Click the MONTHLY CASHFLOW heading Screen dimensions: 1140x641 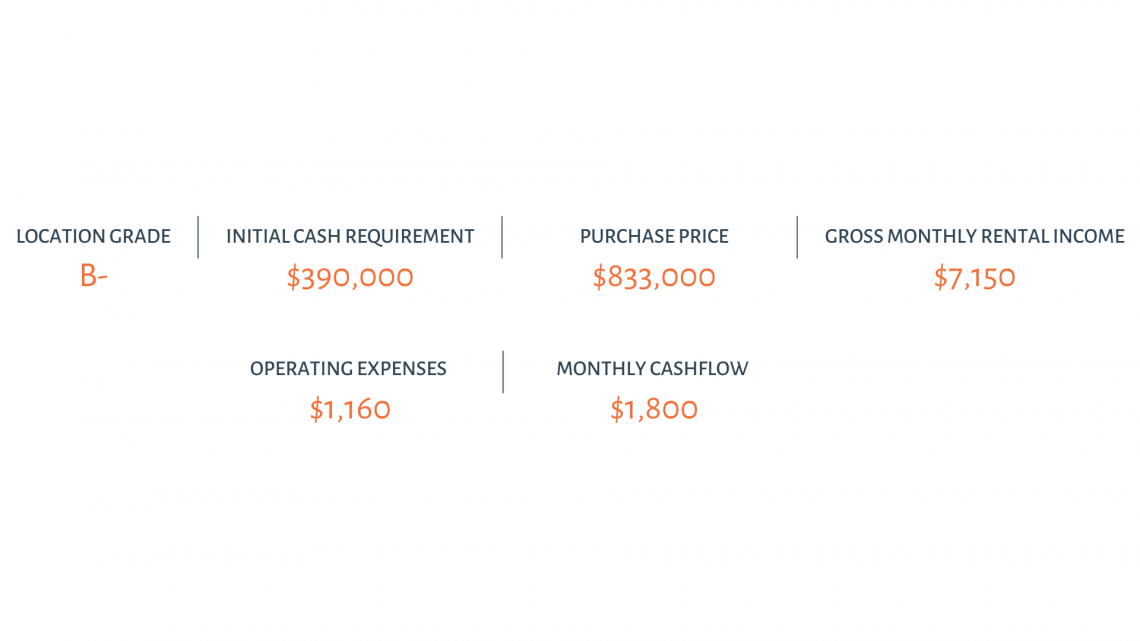(652, 369)
